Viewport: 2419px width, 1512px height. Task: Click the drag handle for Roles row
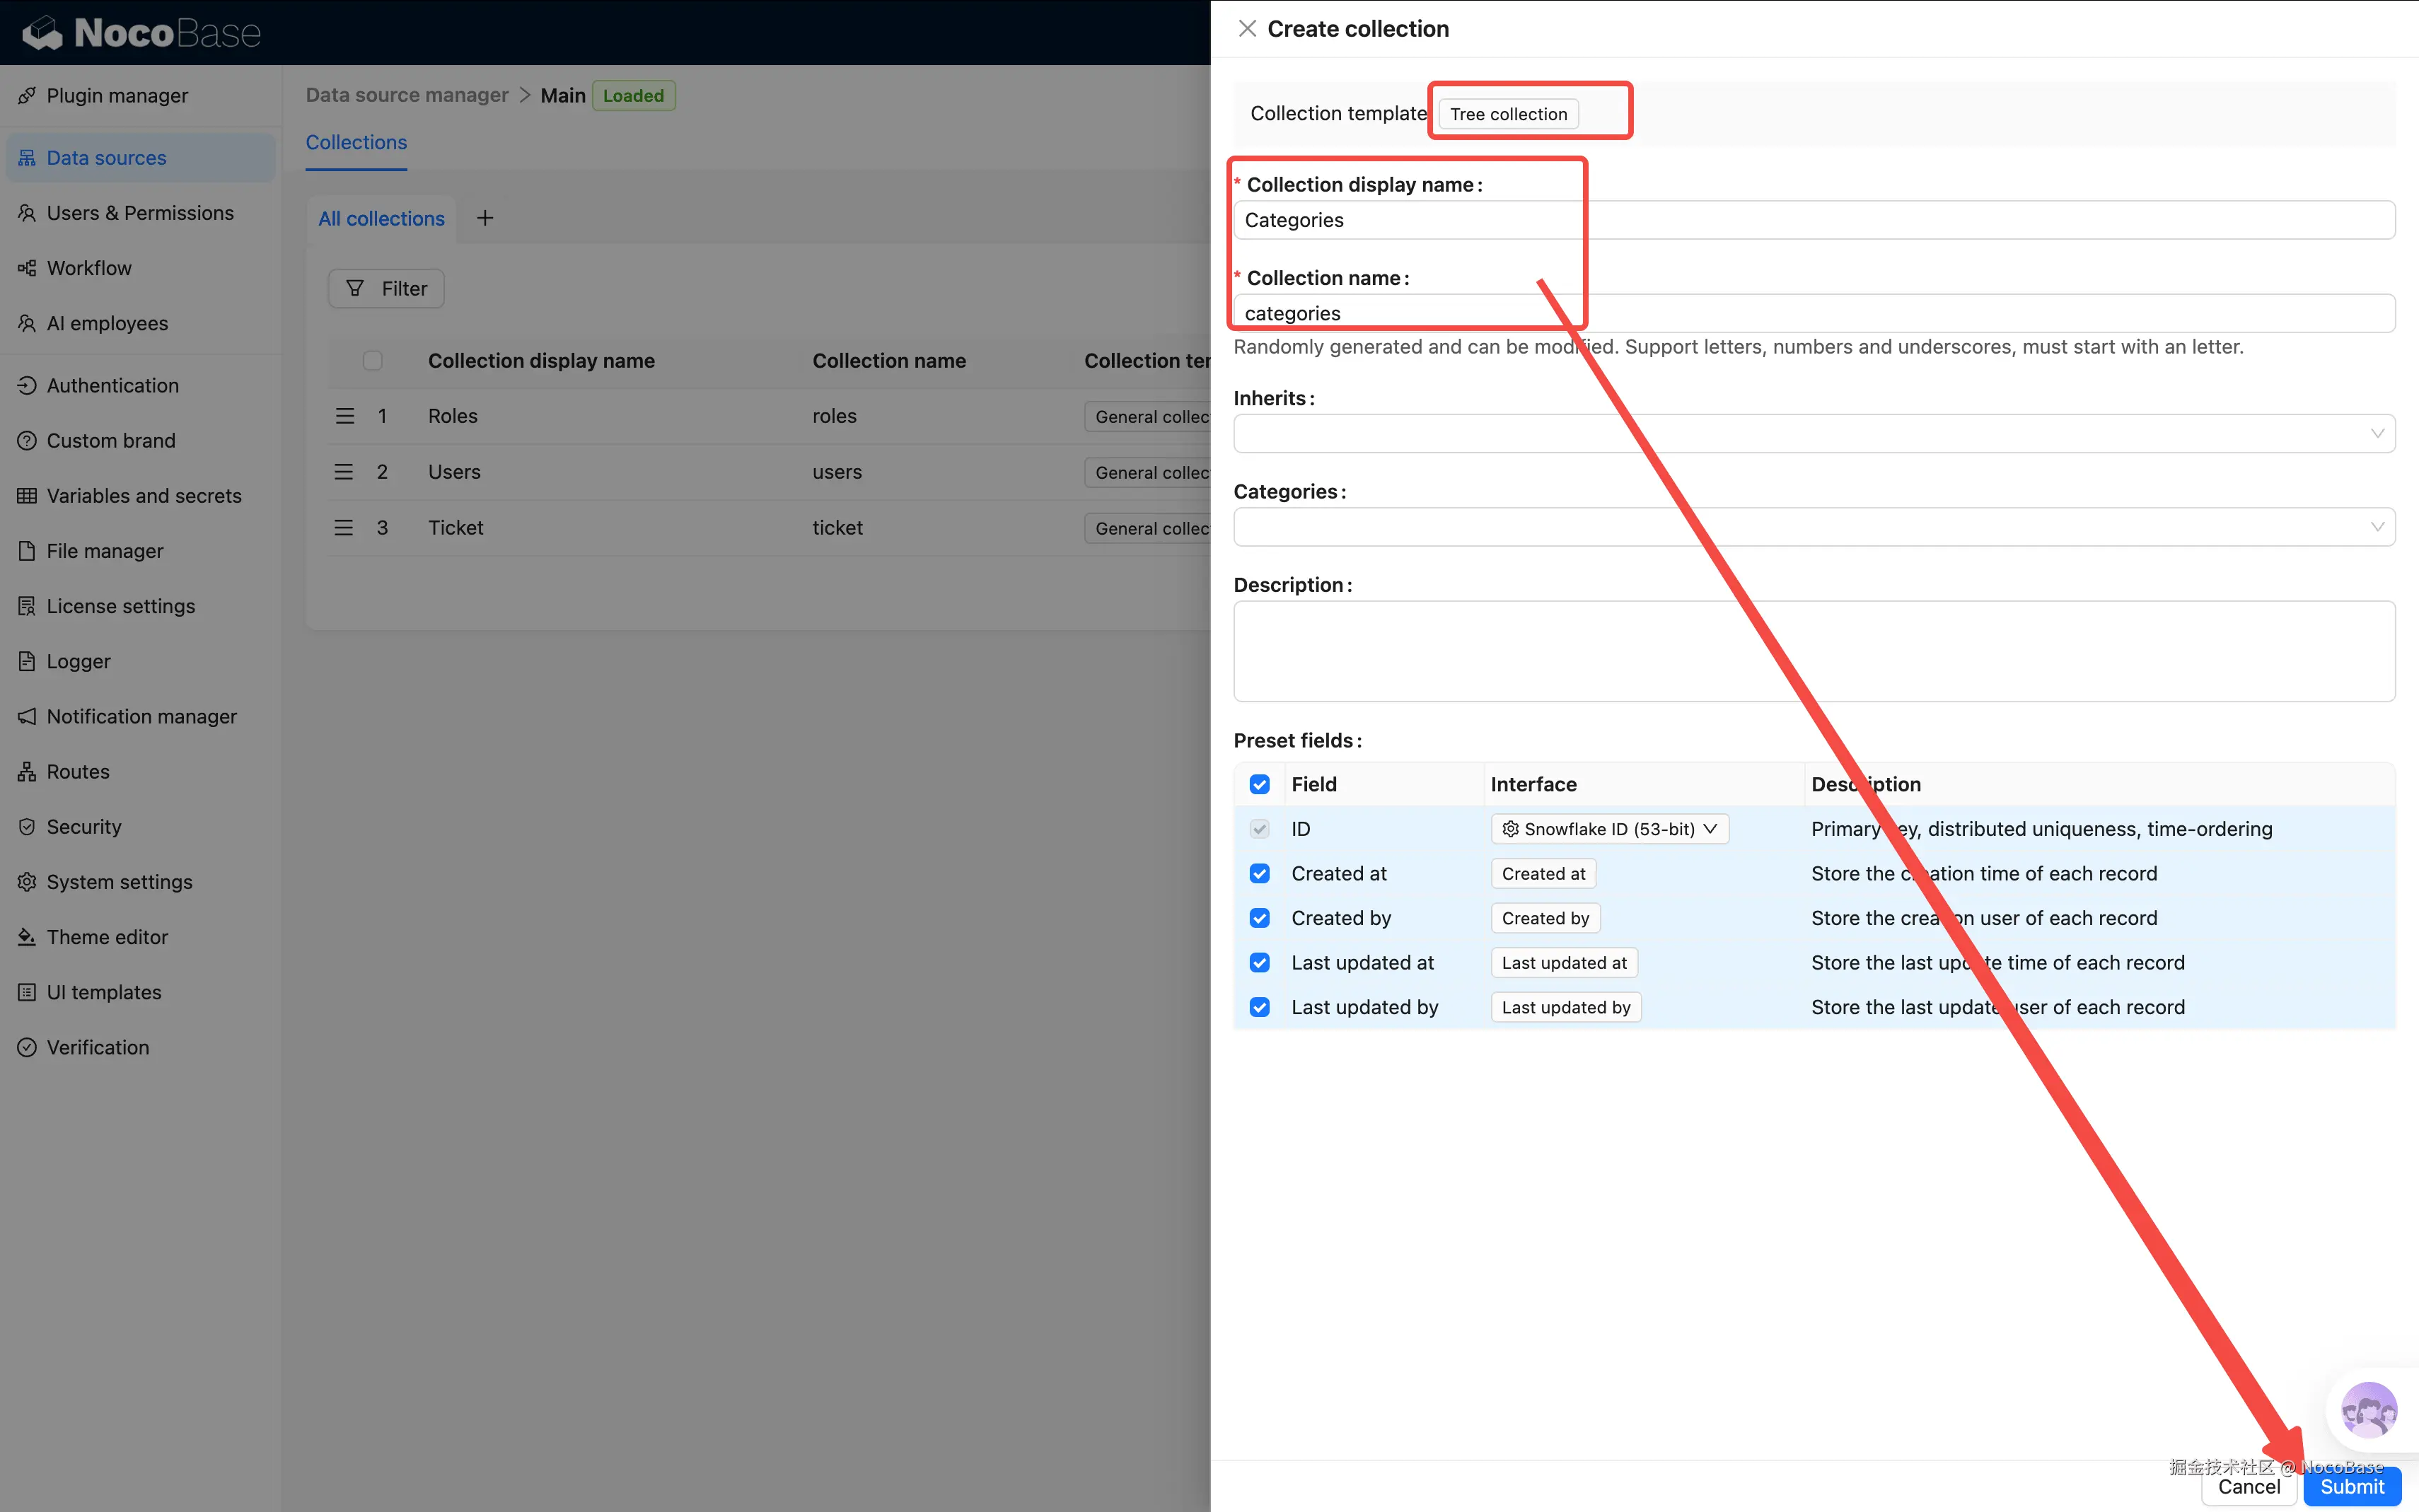pyautogui.click(x=345, y=416)
